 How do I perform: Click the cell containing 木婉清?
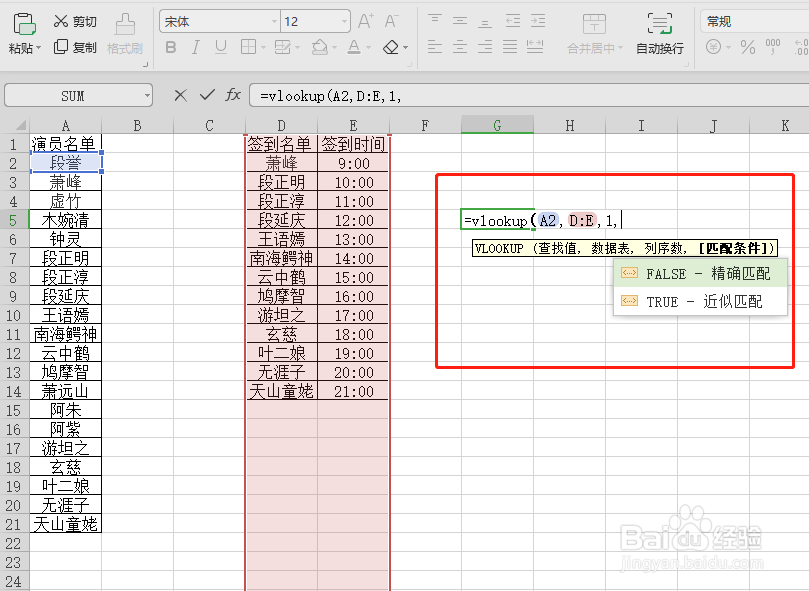pos(66,220)
